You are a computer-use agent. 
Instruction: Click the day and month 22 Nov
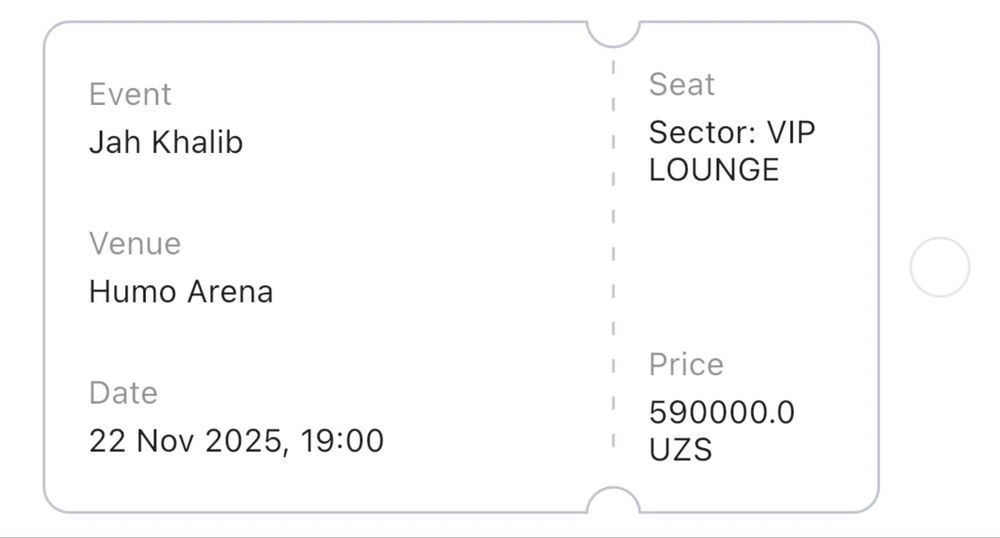pyautogui.click(x=143, y=441)
